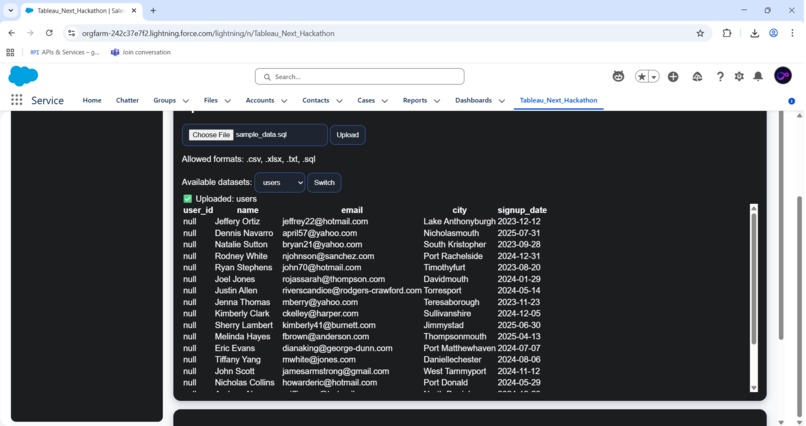806x426 pixels.
Task: Open Global Actions plus icon
Action: 673,77
